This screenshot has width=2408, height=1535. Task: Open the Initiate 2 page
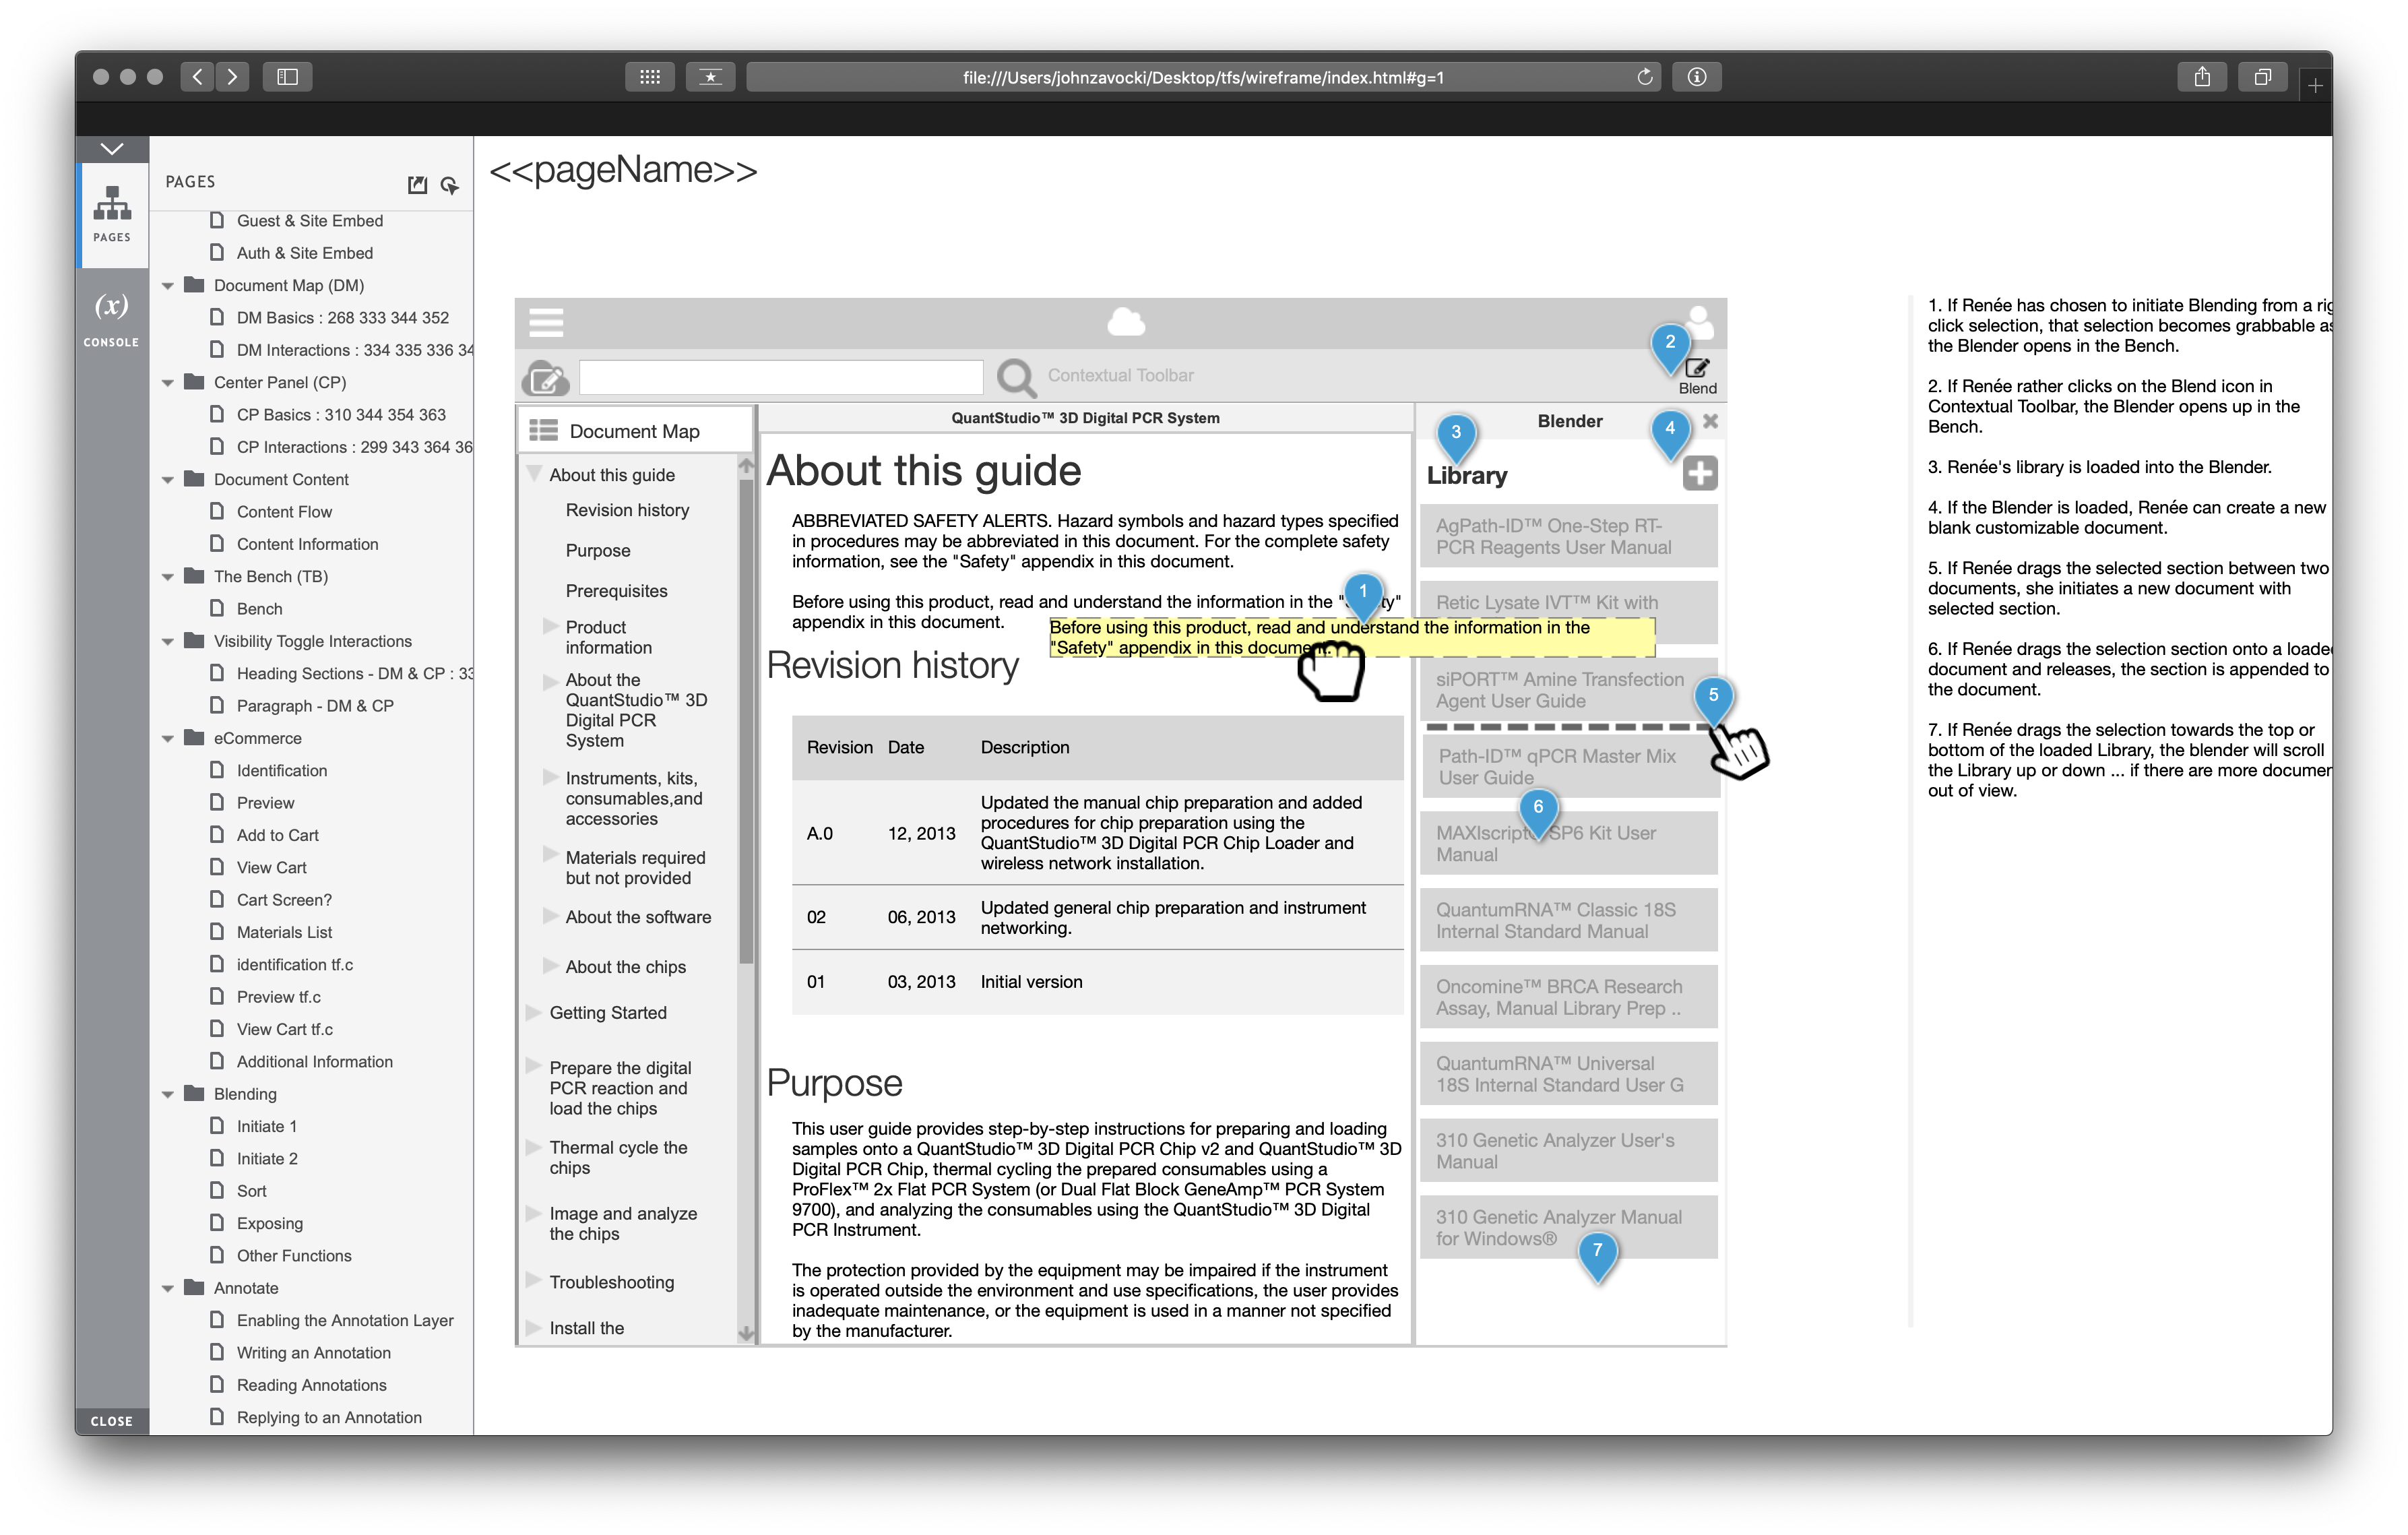click(267, 1158)
